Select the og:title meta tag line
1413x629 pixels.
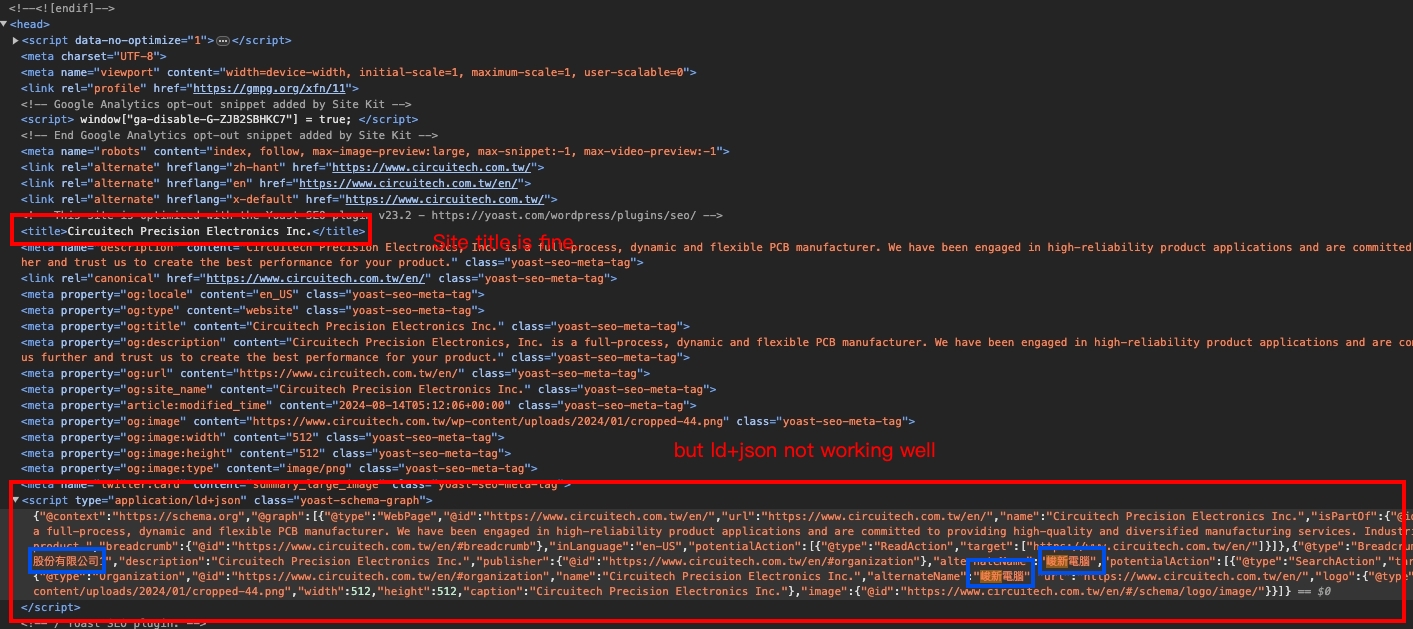(x=355, y=327)
